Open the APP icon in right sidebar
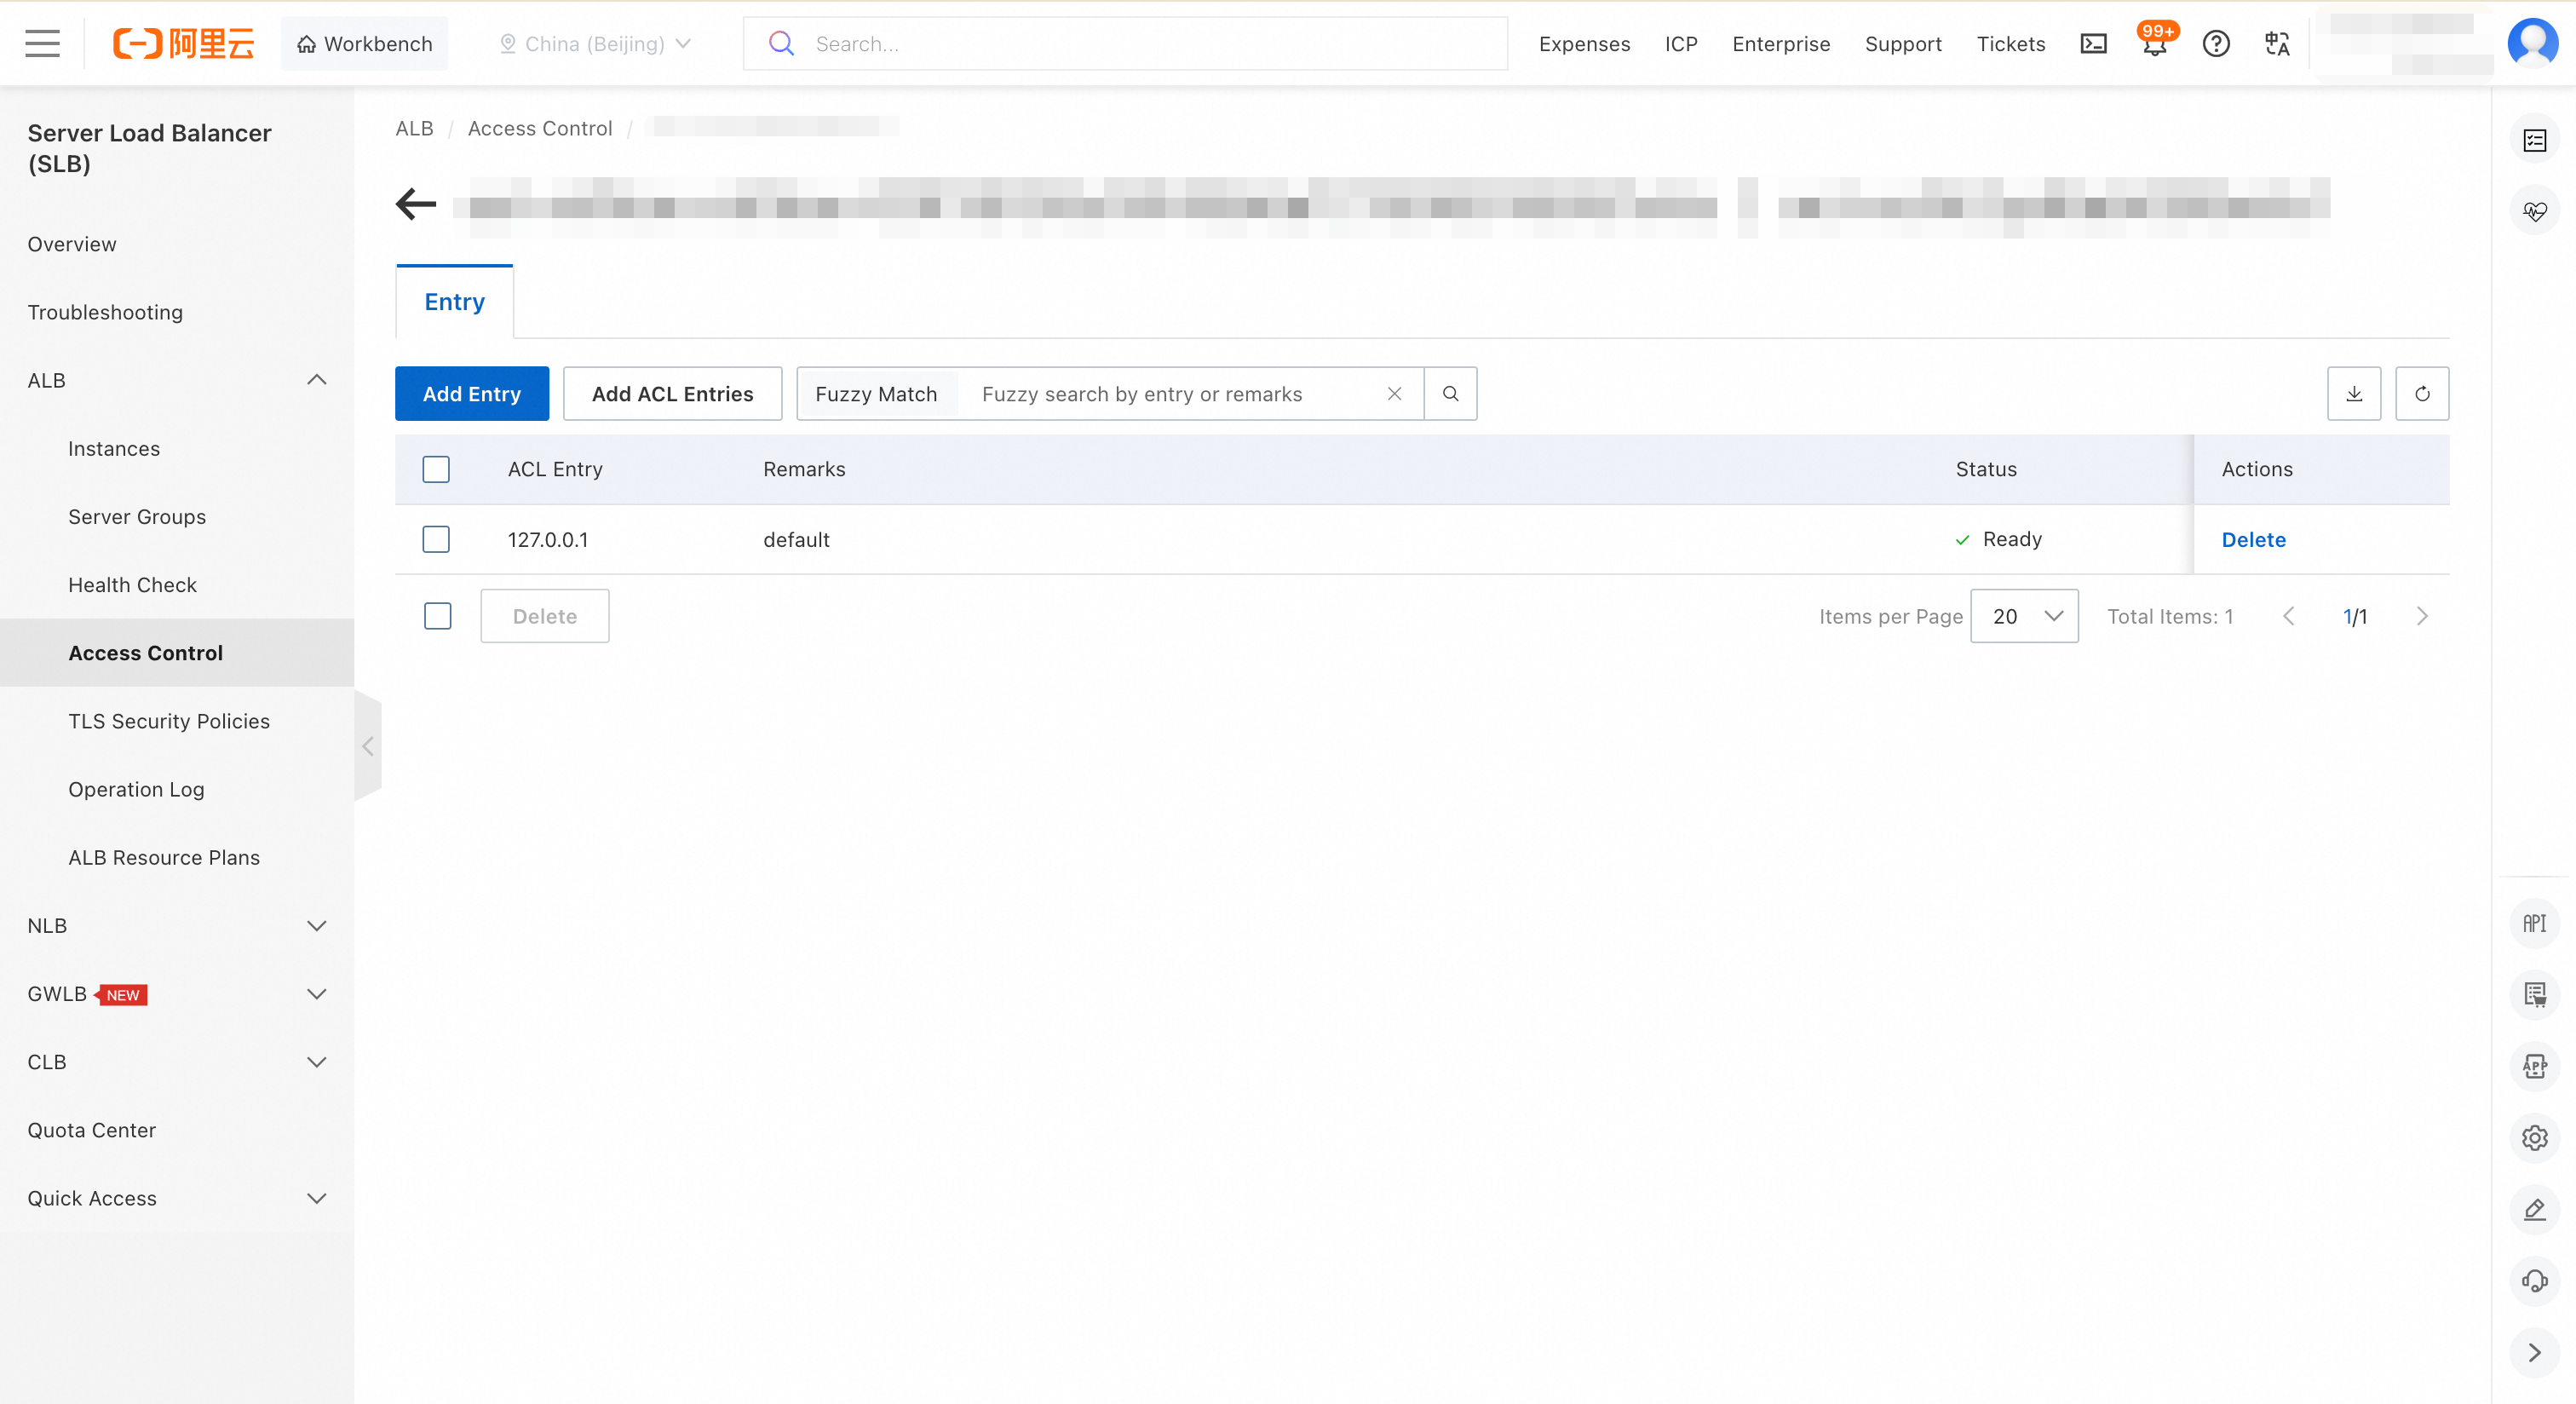This screenshot has width=2576, height=1404. (x=2534, y=1066)
